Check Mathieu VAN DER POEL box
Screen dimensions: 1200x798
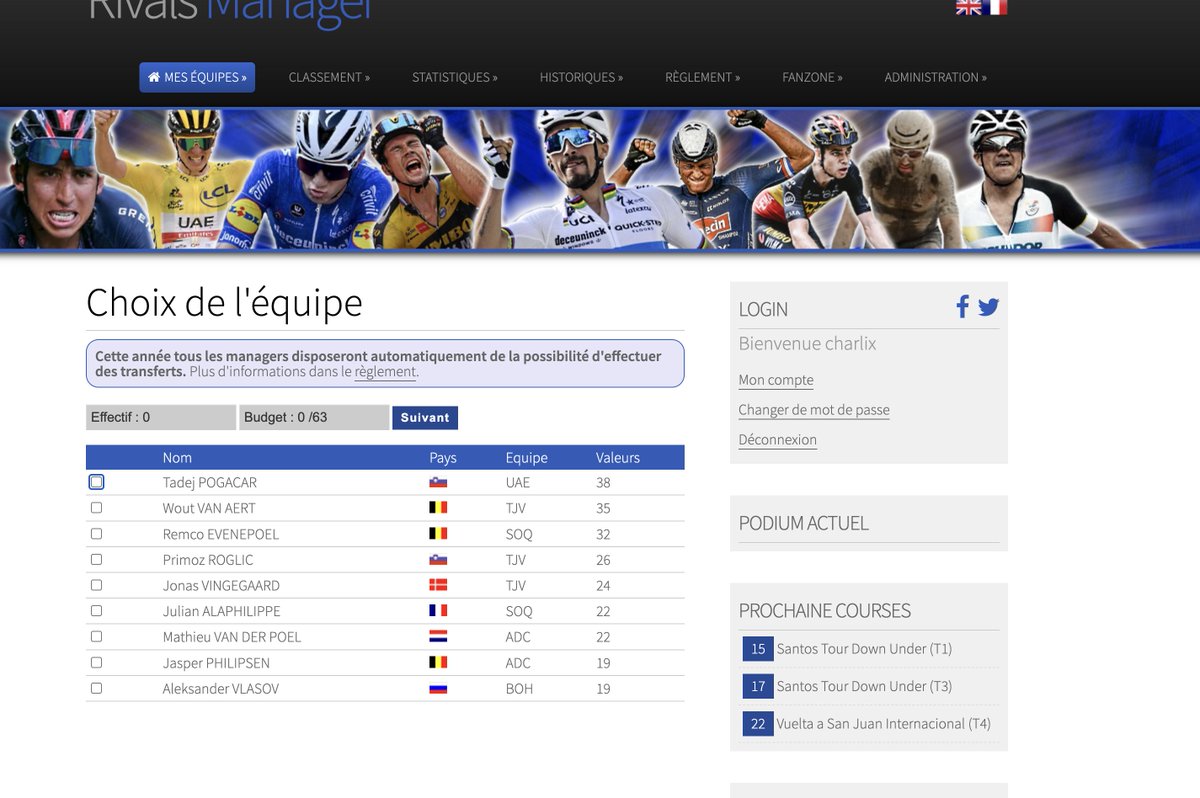[x=96, y=637]
